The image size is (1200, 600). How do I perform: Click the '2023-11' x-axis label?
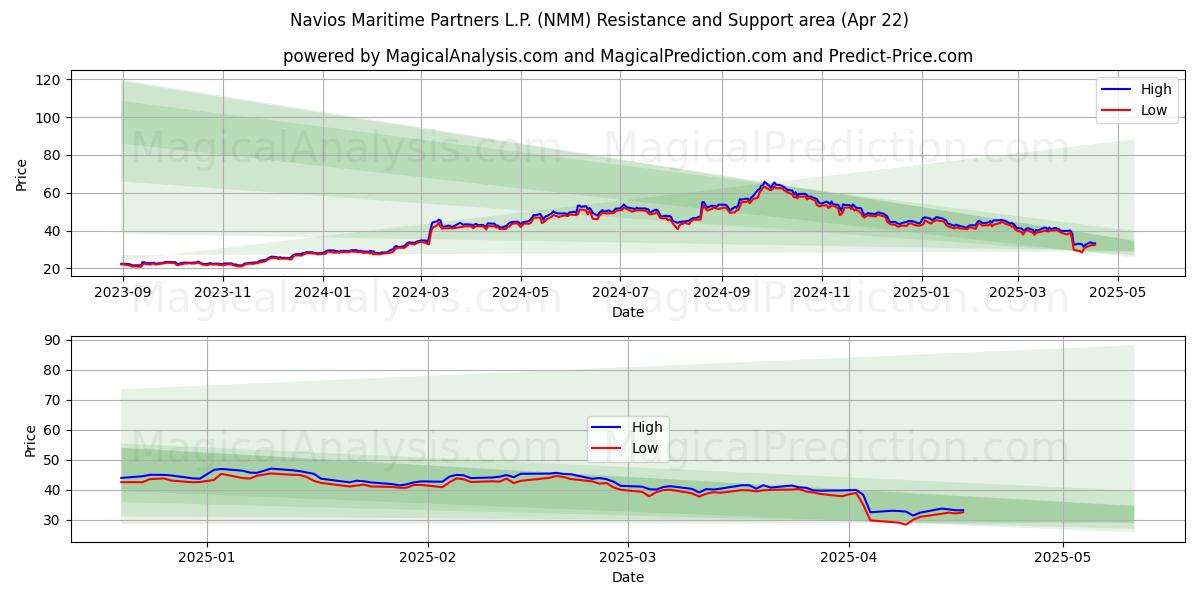coord(223,292)
